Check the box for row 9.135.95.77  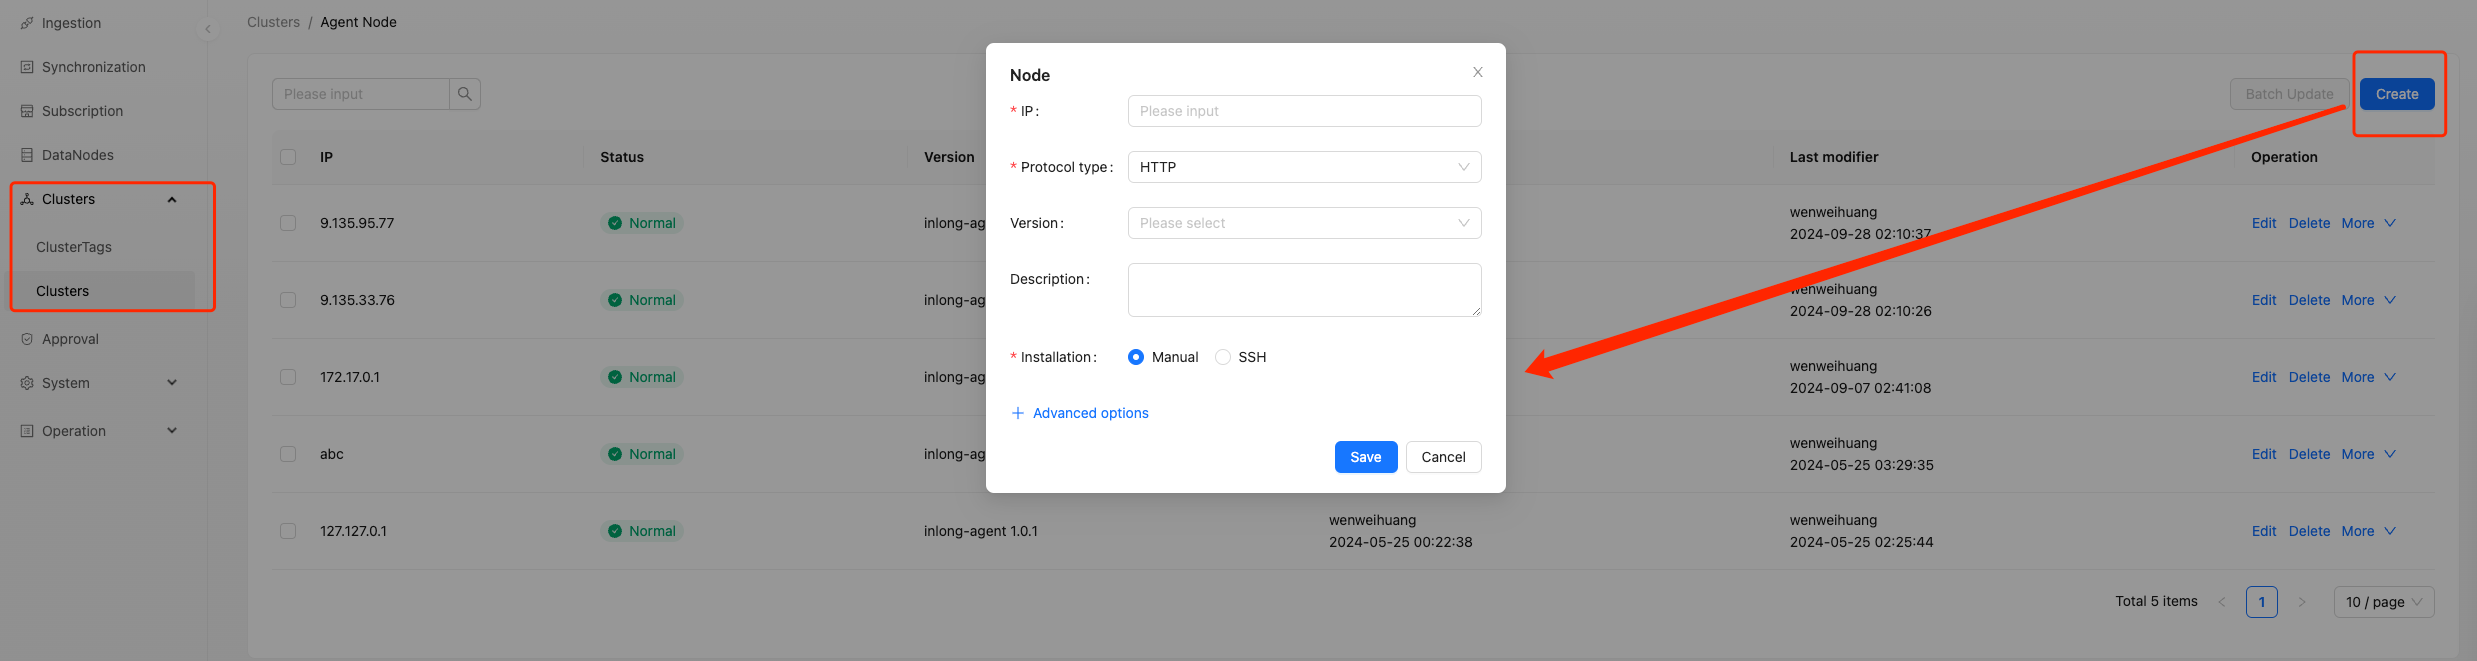pyautogui.click(x=288, y=223)
